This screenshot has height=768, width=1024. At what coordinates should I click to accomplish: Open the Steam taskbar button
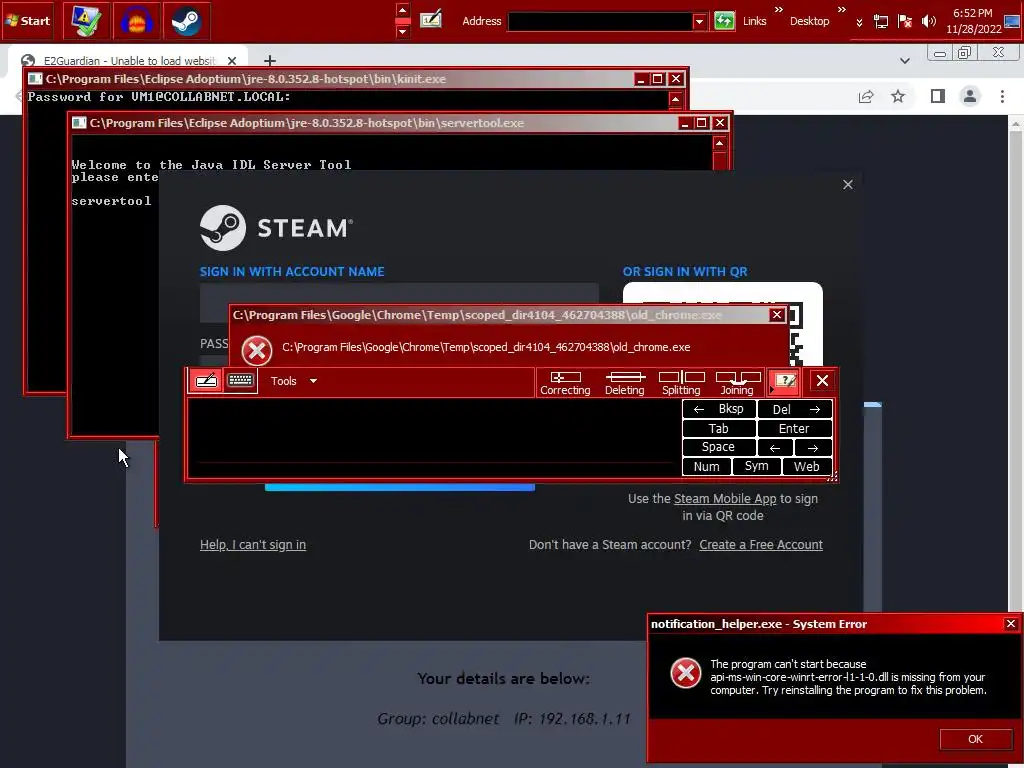[186, 21]
